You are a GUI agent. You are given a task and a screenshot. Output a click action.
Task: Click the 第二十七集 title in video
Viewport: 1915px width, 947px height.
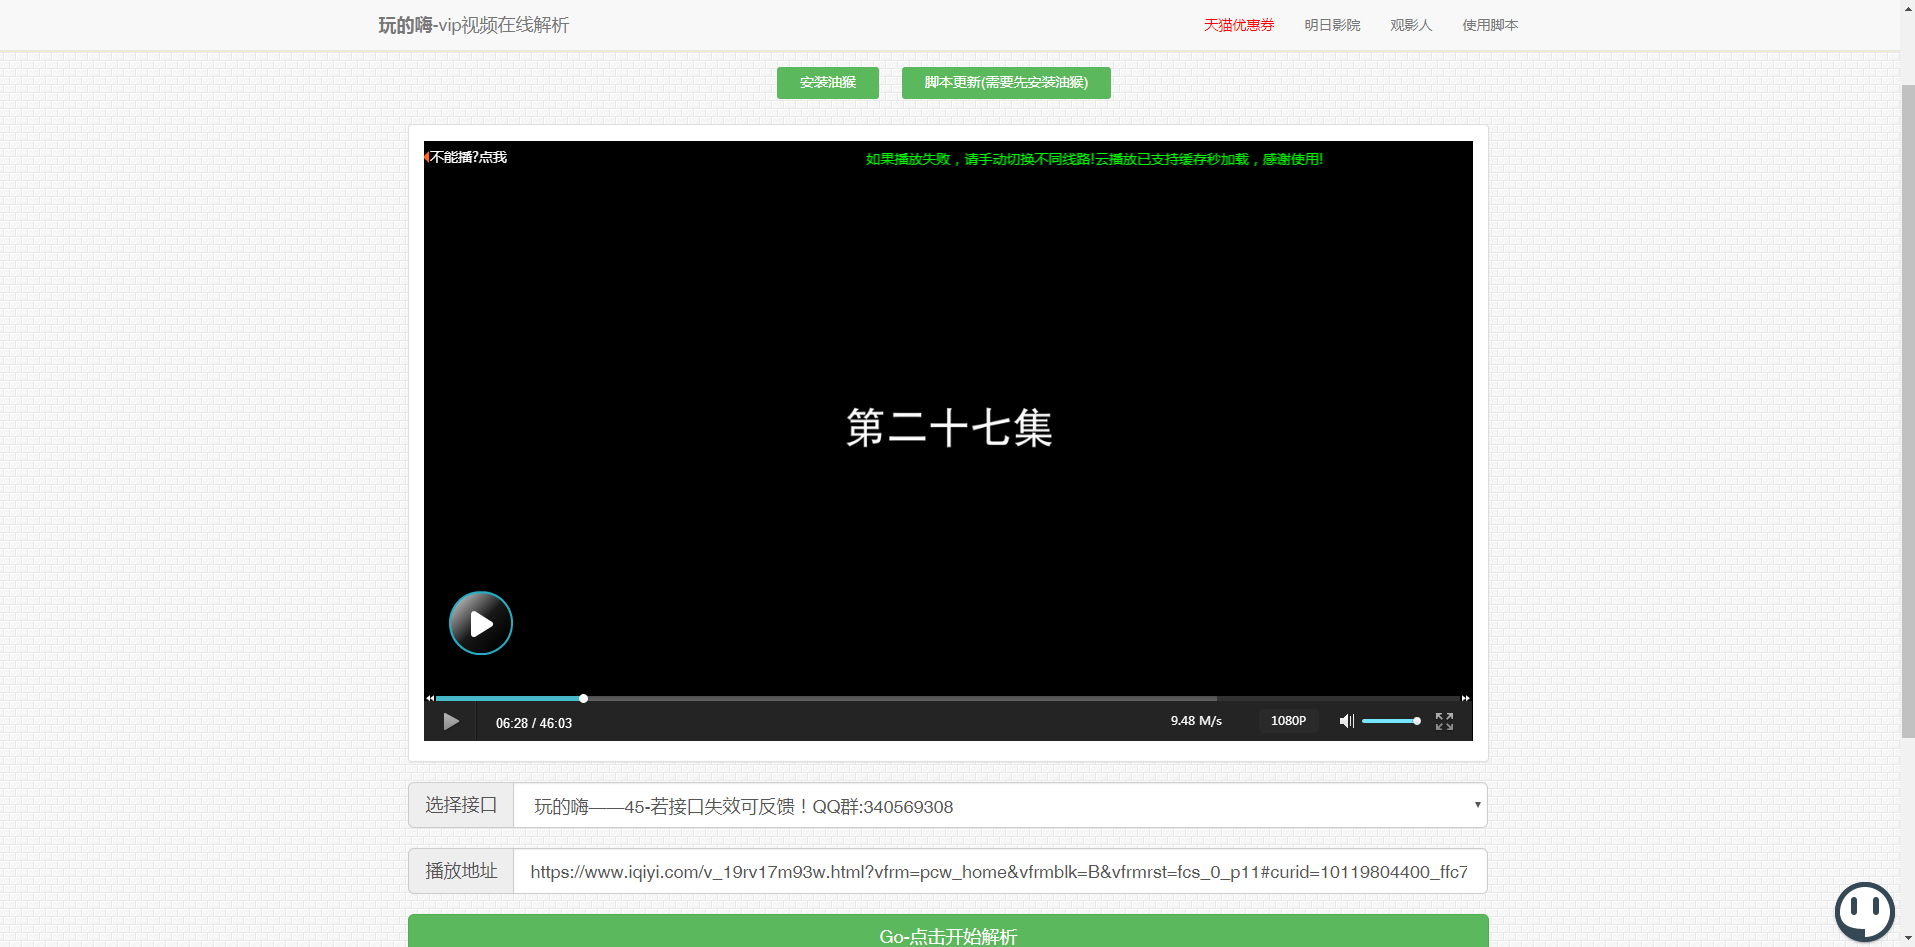pyautogui.click(x=949, y=428)
